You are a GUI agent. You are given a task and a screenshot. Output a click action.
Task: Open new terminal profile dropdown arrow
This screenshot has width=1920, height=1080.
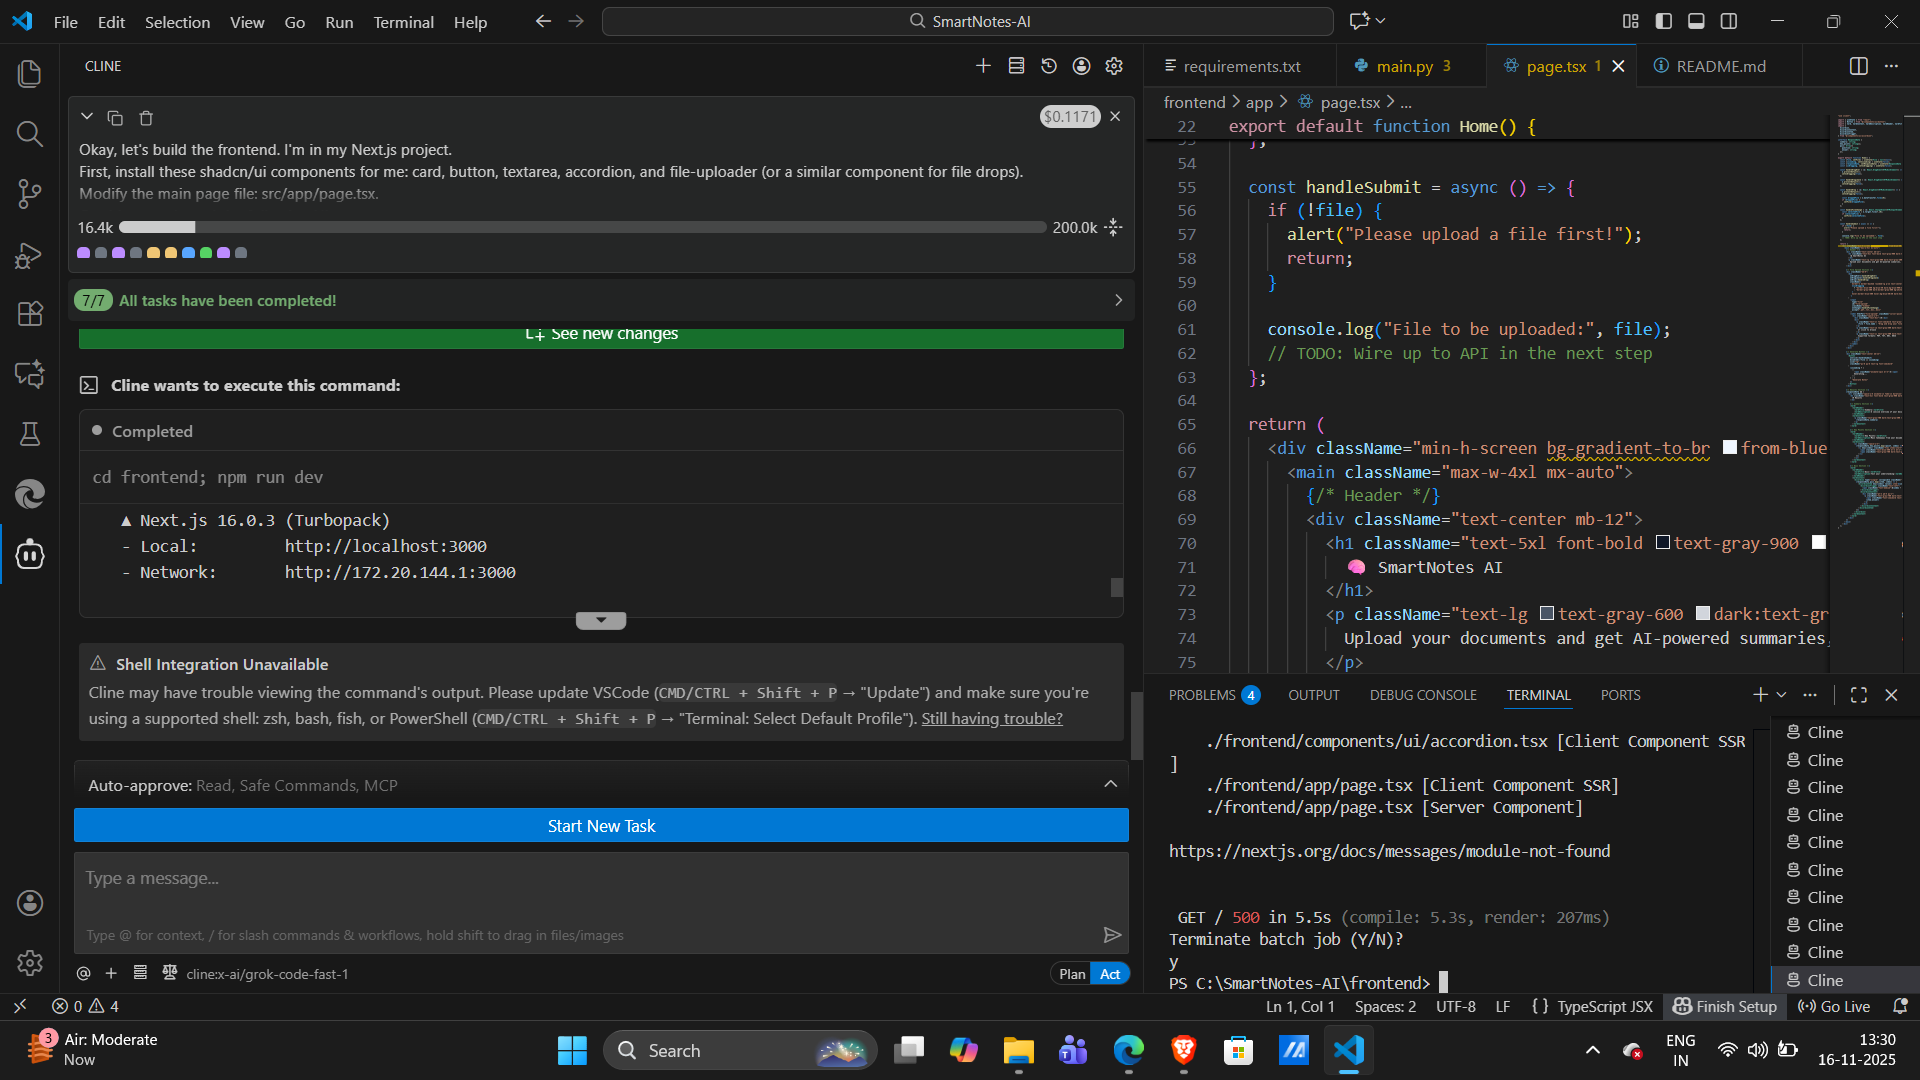coord(1781,695)
